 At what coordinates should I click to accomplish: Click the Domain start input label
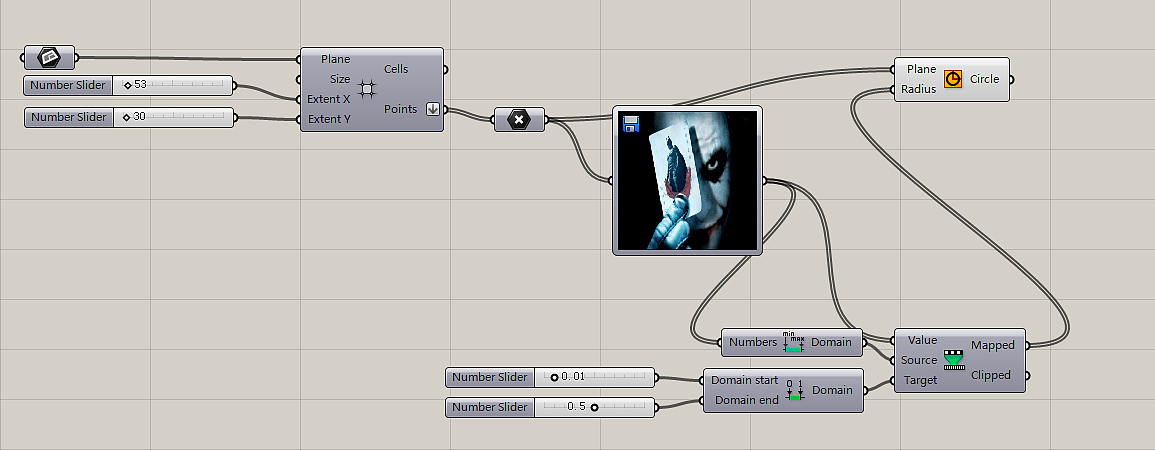[745, 380]
